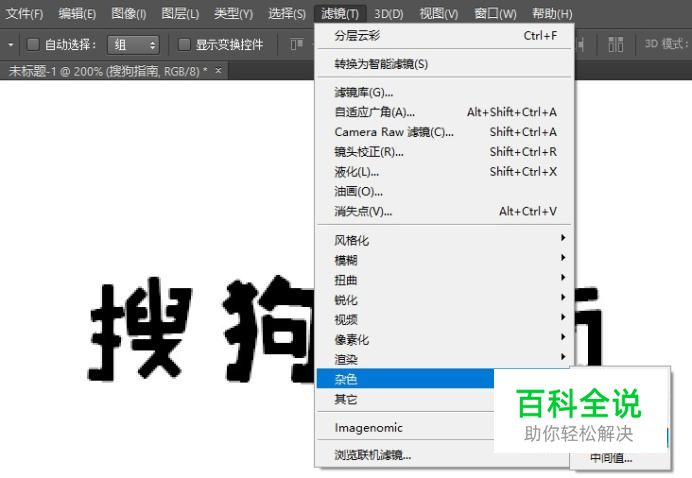Click the 搜 character on the canvas

(140, 329)
